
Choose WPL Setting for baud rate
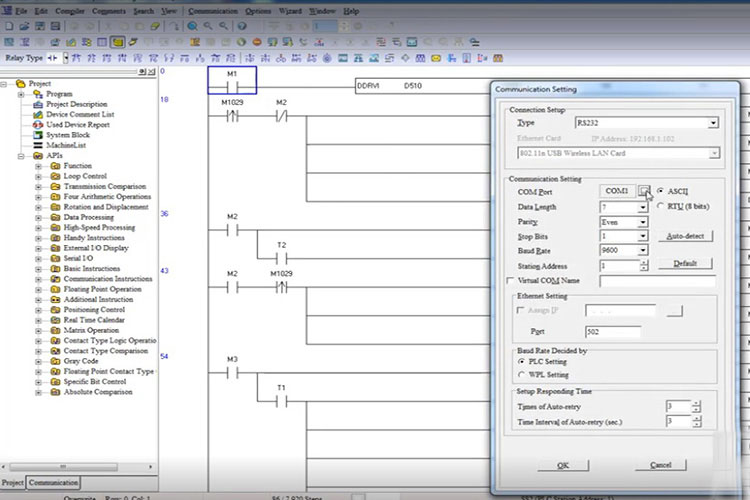pyautogui.click(x=521, y=374)
